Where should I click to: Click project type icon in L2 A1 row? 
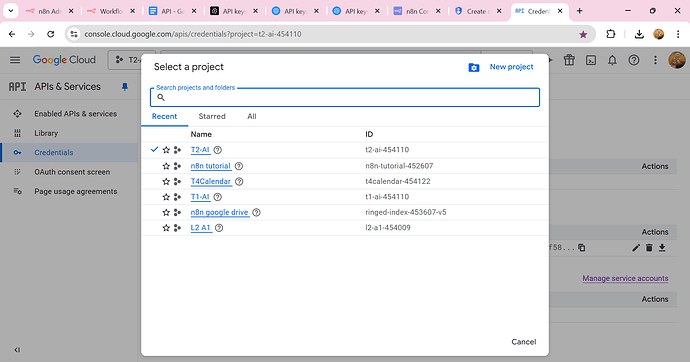(x=177, y=228)
